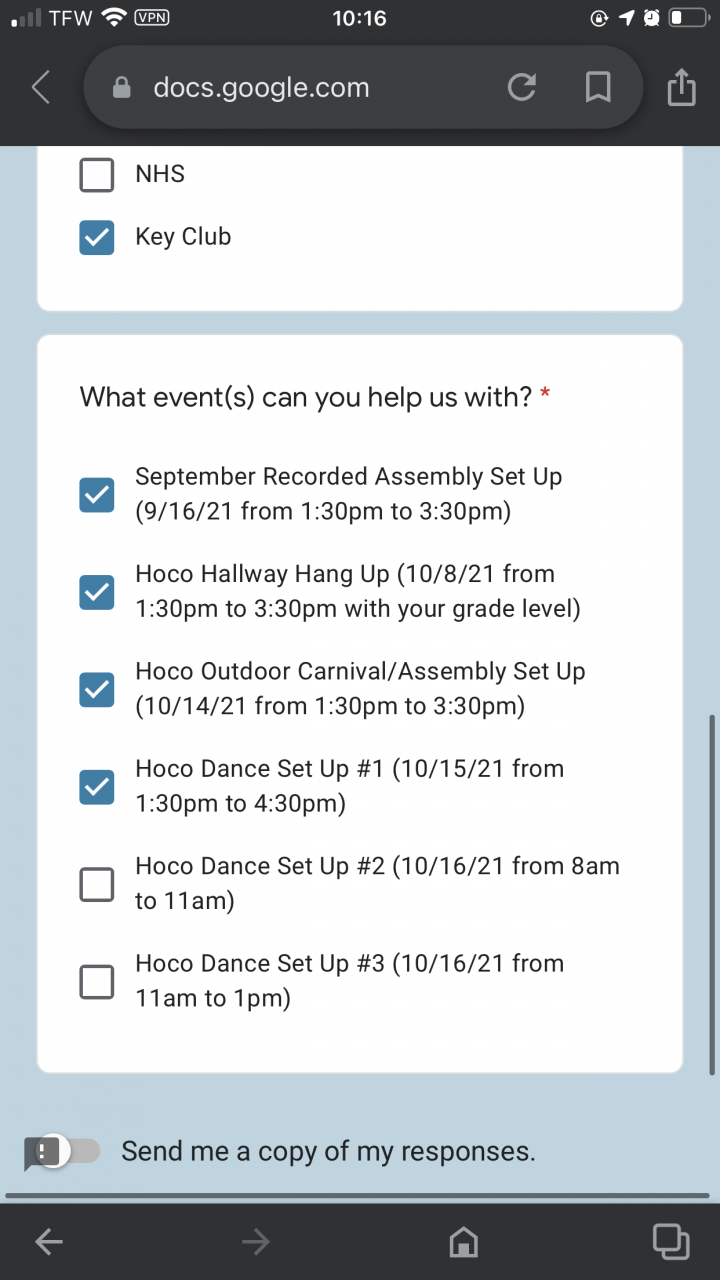
Task: Open the tabs overview icon
Action: (x=670, y=1241)
